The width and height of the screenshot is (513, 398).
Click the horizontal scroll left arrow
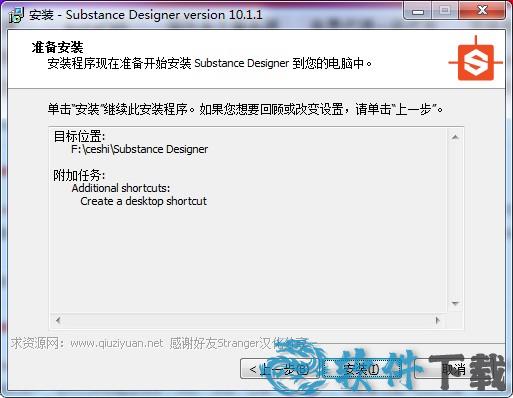(58, 320)
